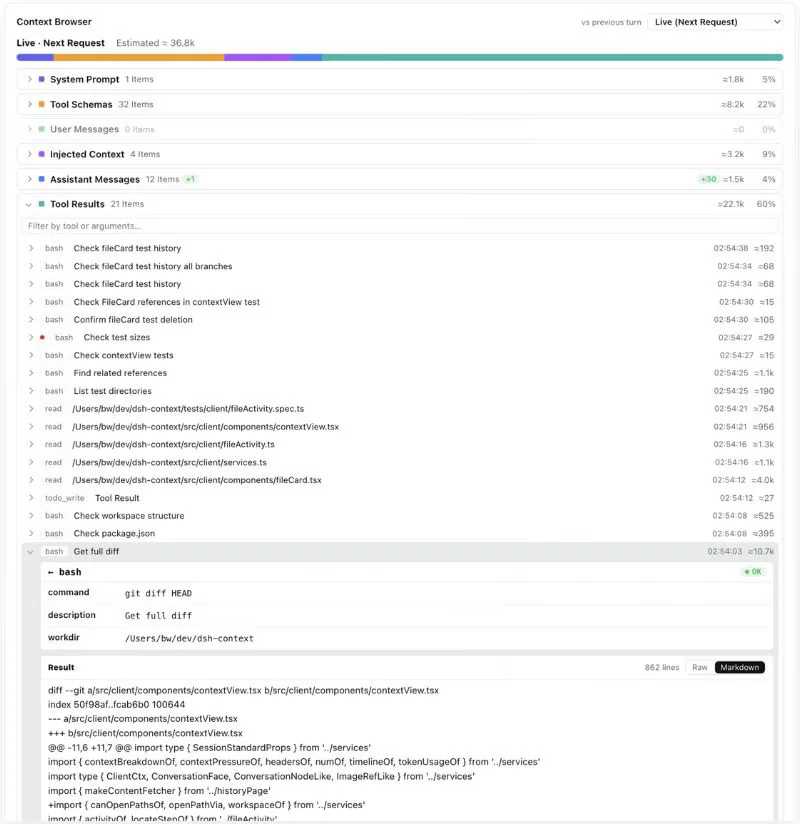Click the Tool Schemas orange color square

42,105
